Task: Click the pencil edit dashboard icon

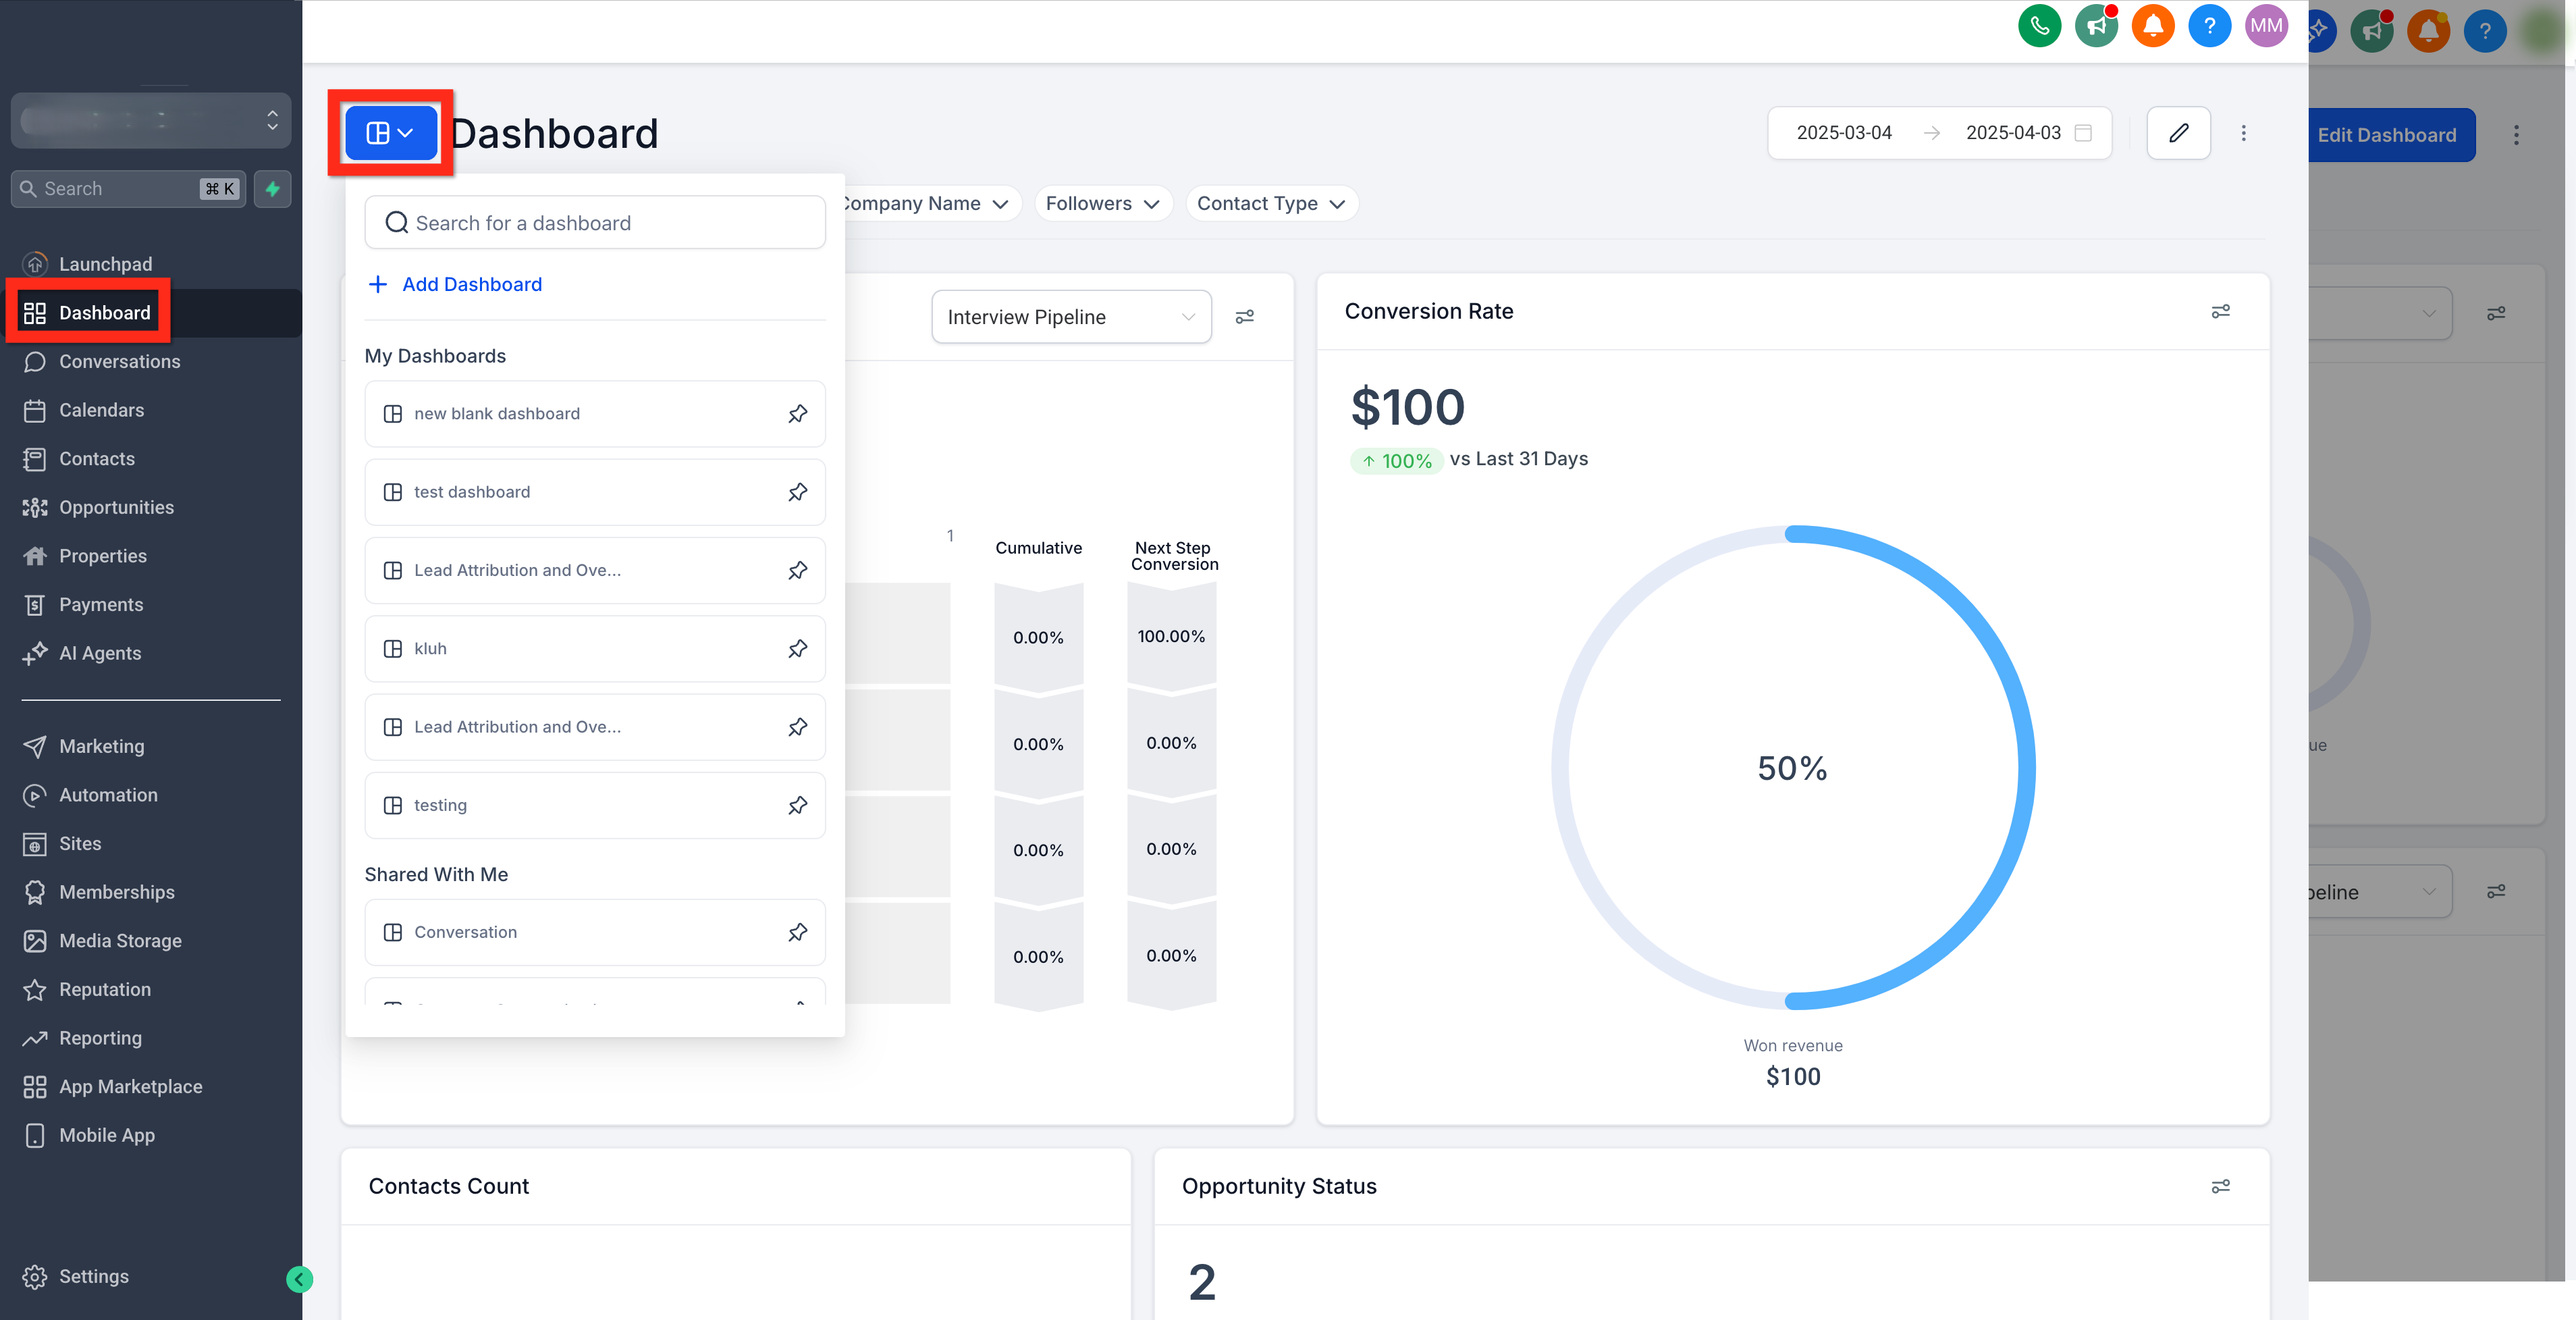Action: point(2178,133)
